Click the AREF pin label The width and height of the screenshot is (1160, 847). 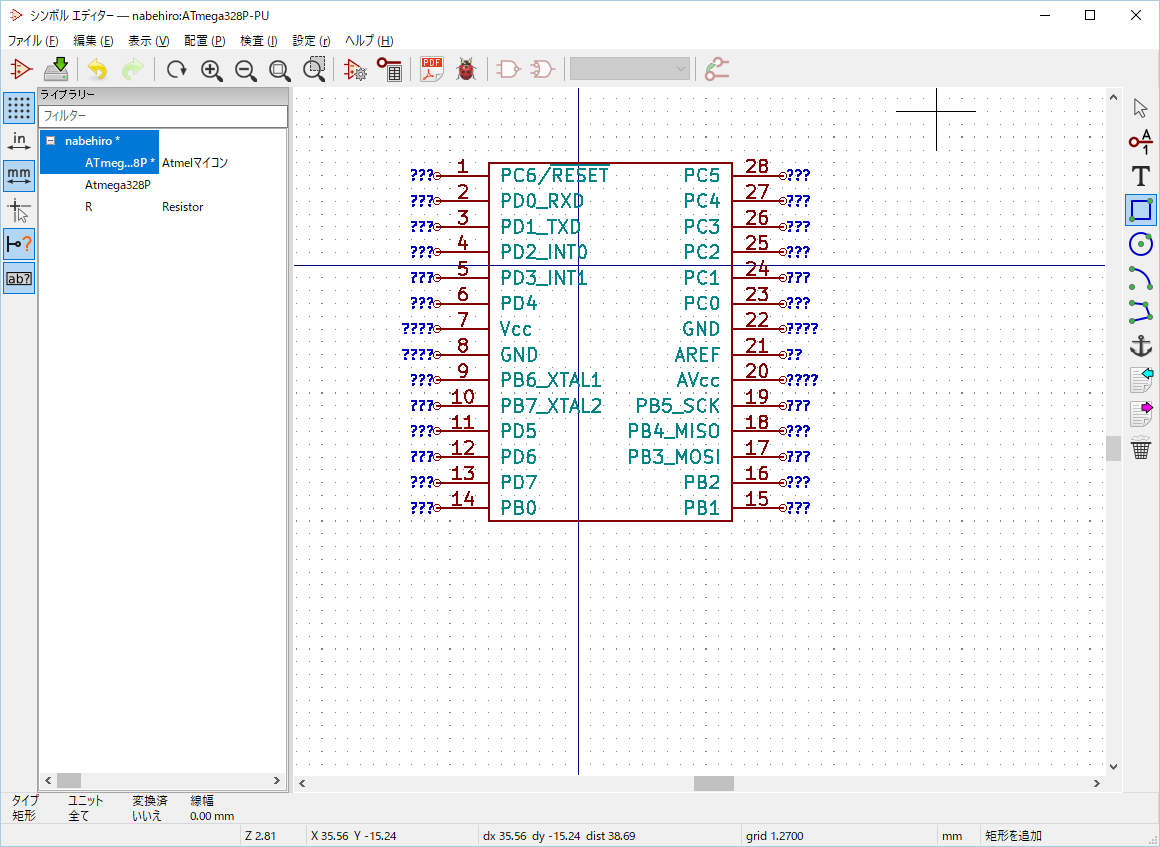(x=697, y=355)
